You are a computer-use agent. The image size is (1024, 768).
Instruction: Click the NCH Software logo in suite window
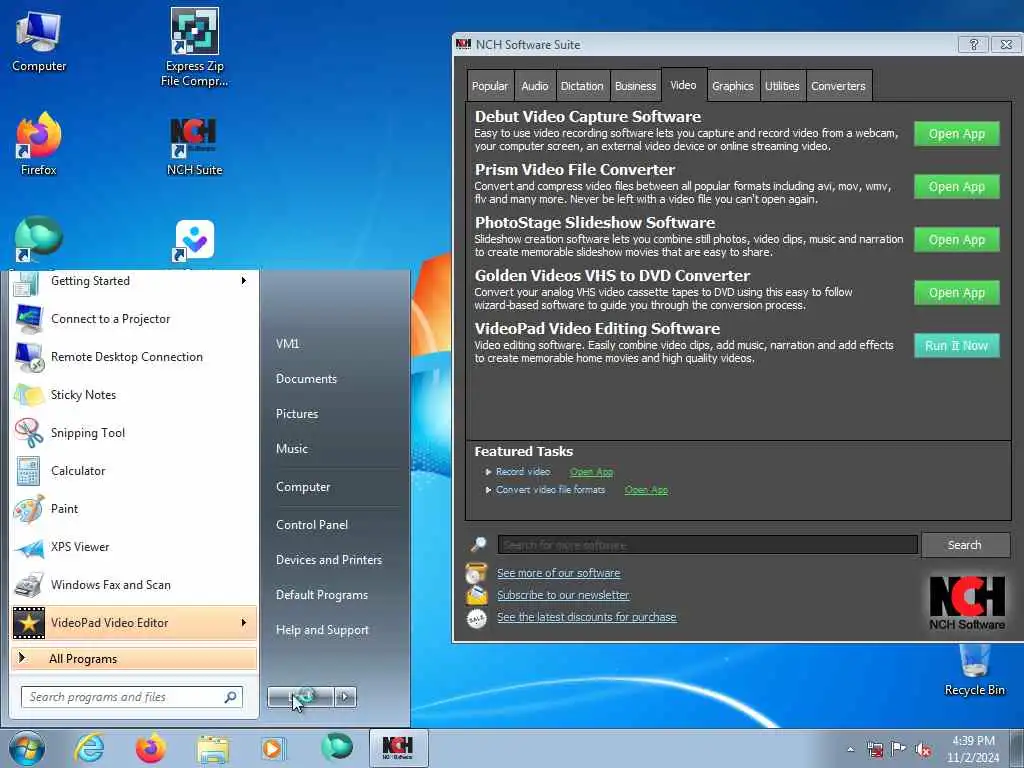pyautogui.click(x=967, y=602)
